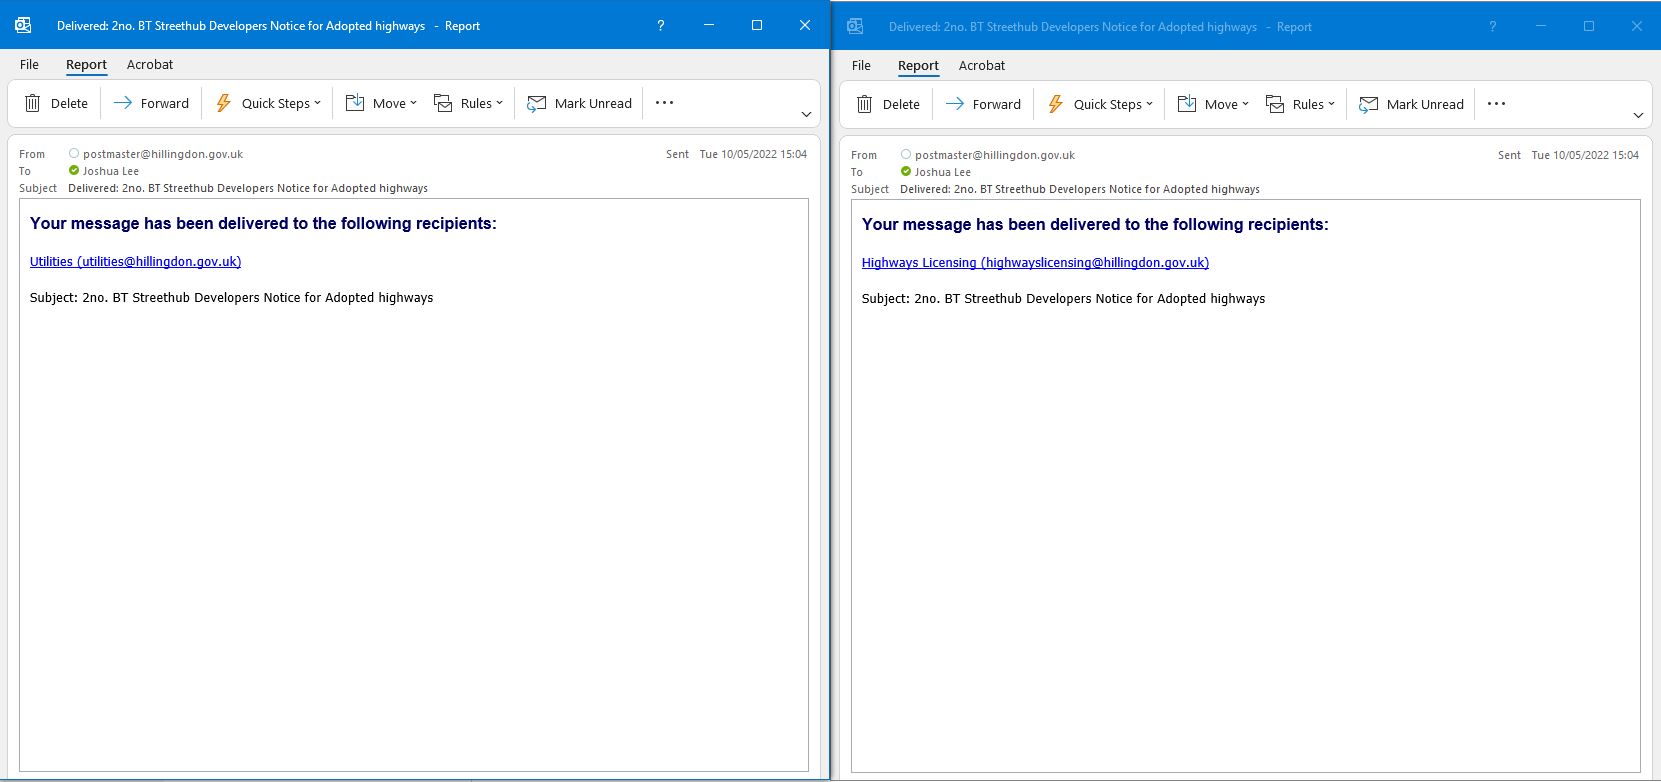Open highwayslicensing@hillingdon.gov.uk recipient link
The image size is (1661, 782).
(1035, 262)
